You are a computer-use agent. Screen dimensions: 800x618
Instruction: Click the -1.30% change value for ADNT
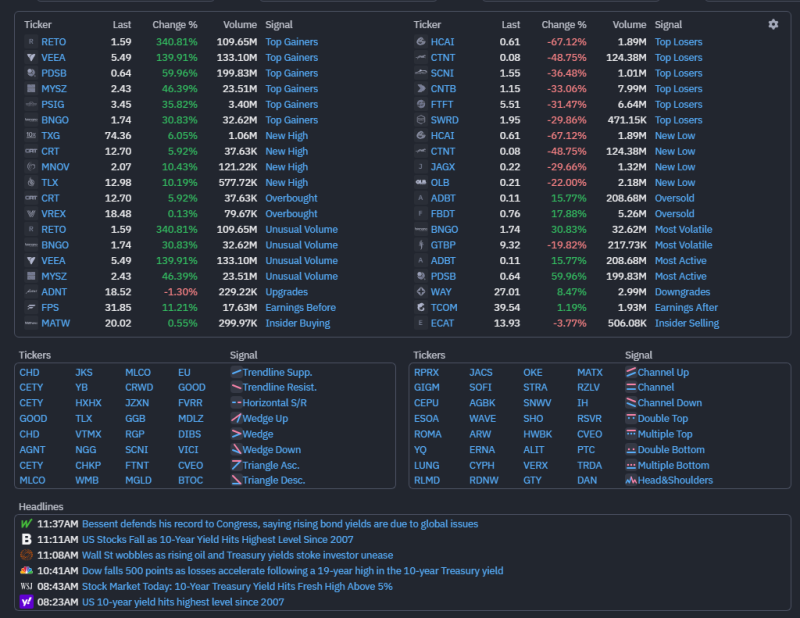coord(181,292)
